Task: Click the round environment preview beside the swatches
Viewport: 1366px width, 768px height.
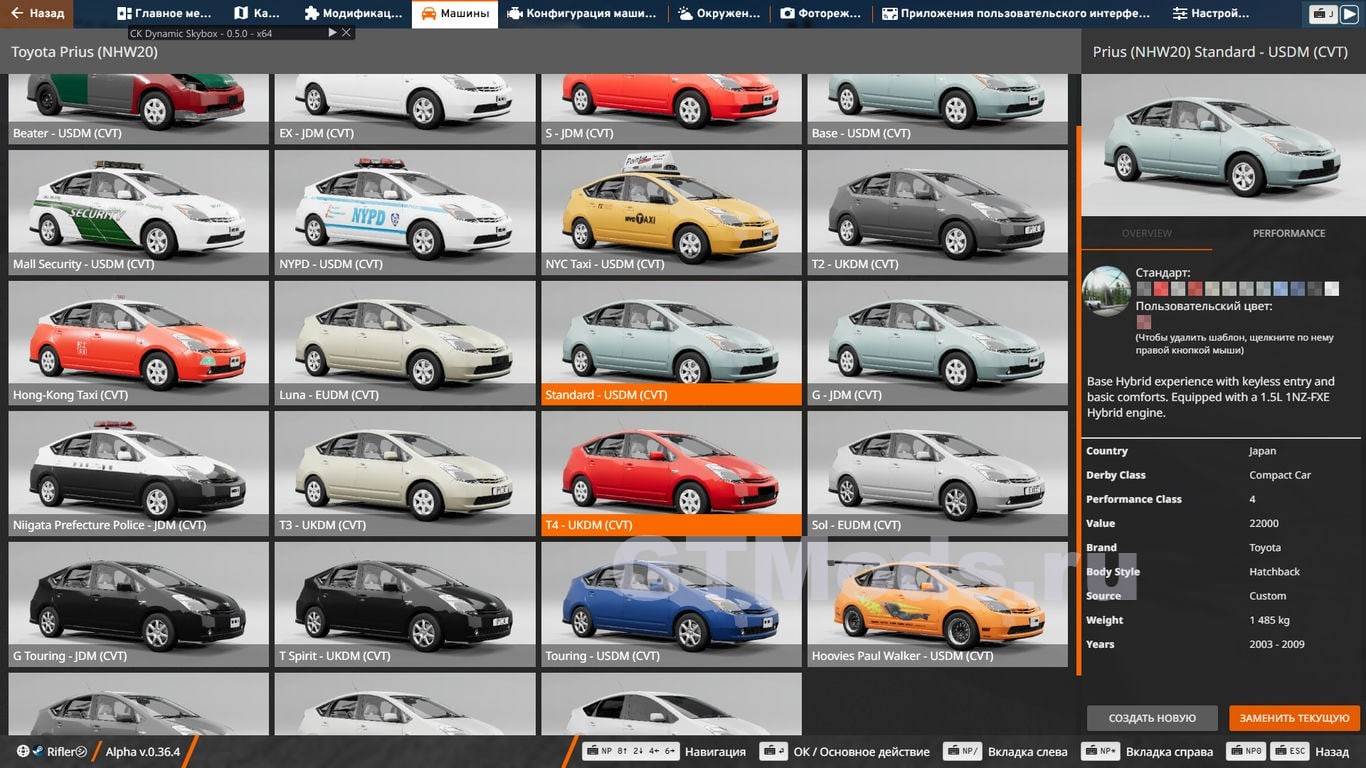Action: point(1106,291)
